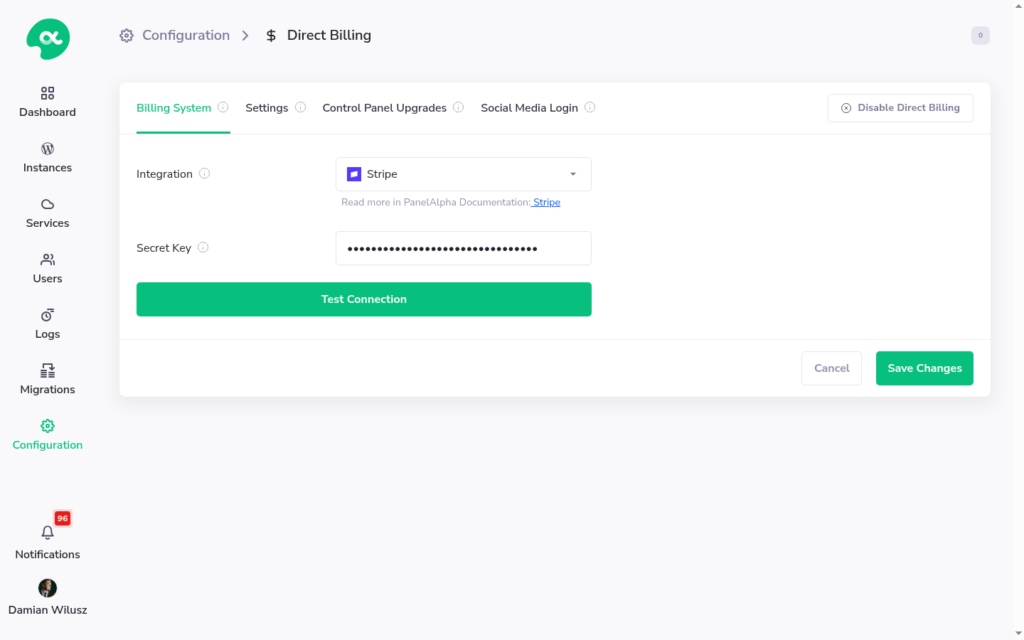Screen dimensions: 1024x640
Task: Open the Migrations sidebar icon
Action: click(48, 370)
